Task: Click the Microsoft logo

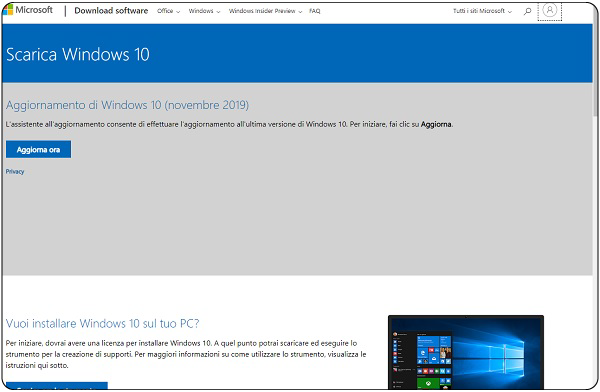Action: [28, 10]
